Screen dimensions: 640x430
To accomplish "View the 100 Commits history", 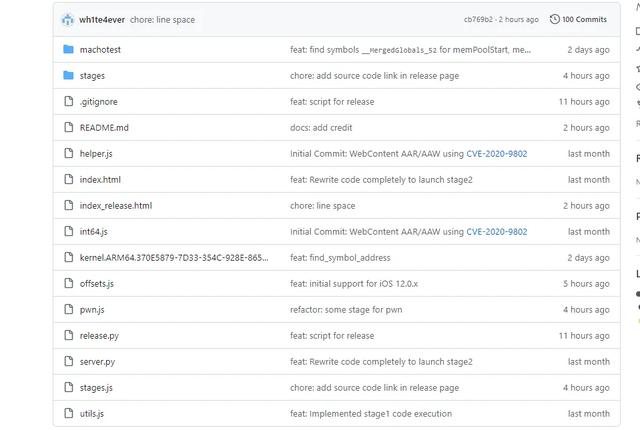I will pyautogui.click(x=584, y=19).
